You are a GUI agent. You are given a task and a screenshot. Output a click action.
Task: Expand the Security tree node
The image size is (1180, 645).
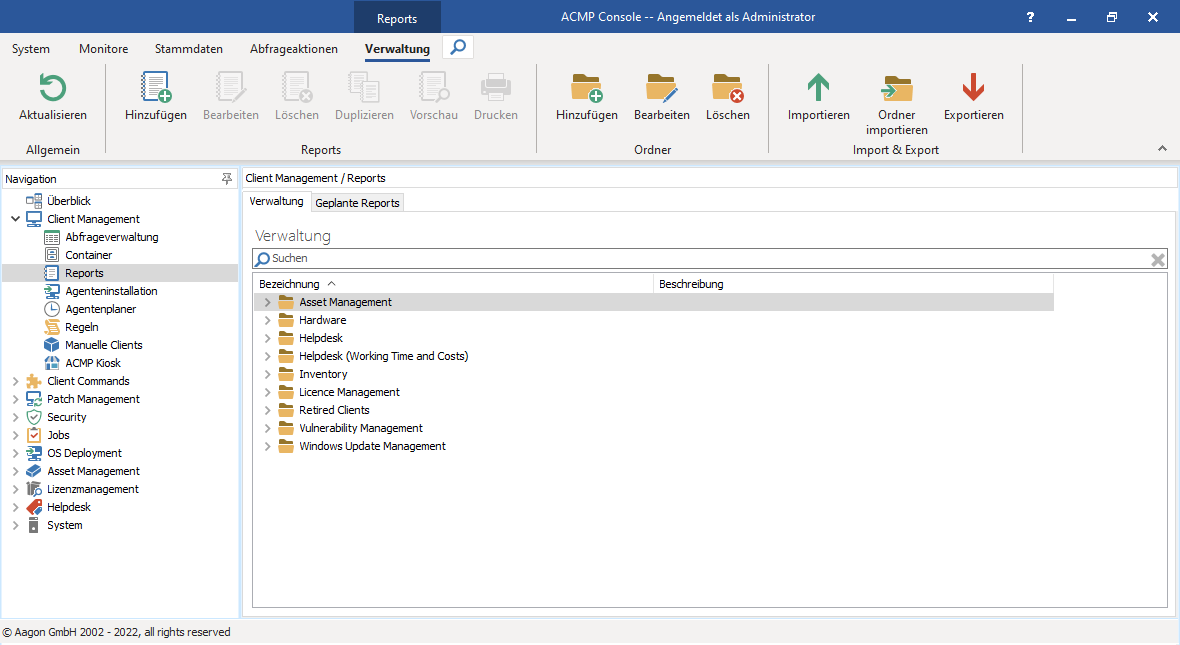click(15, 418)
